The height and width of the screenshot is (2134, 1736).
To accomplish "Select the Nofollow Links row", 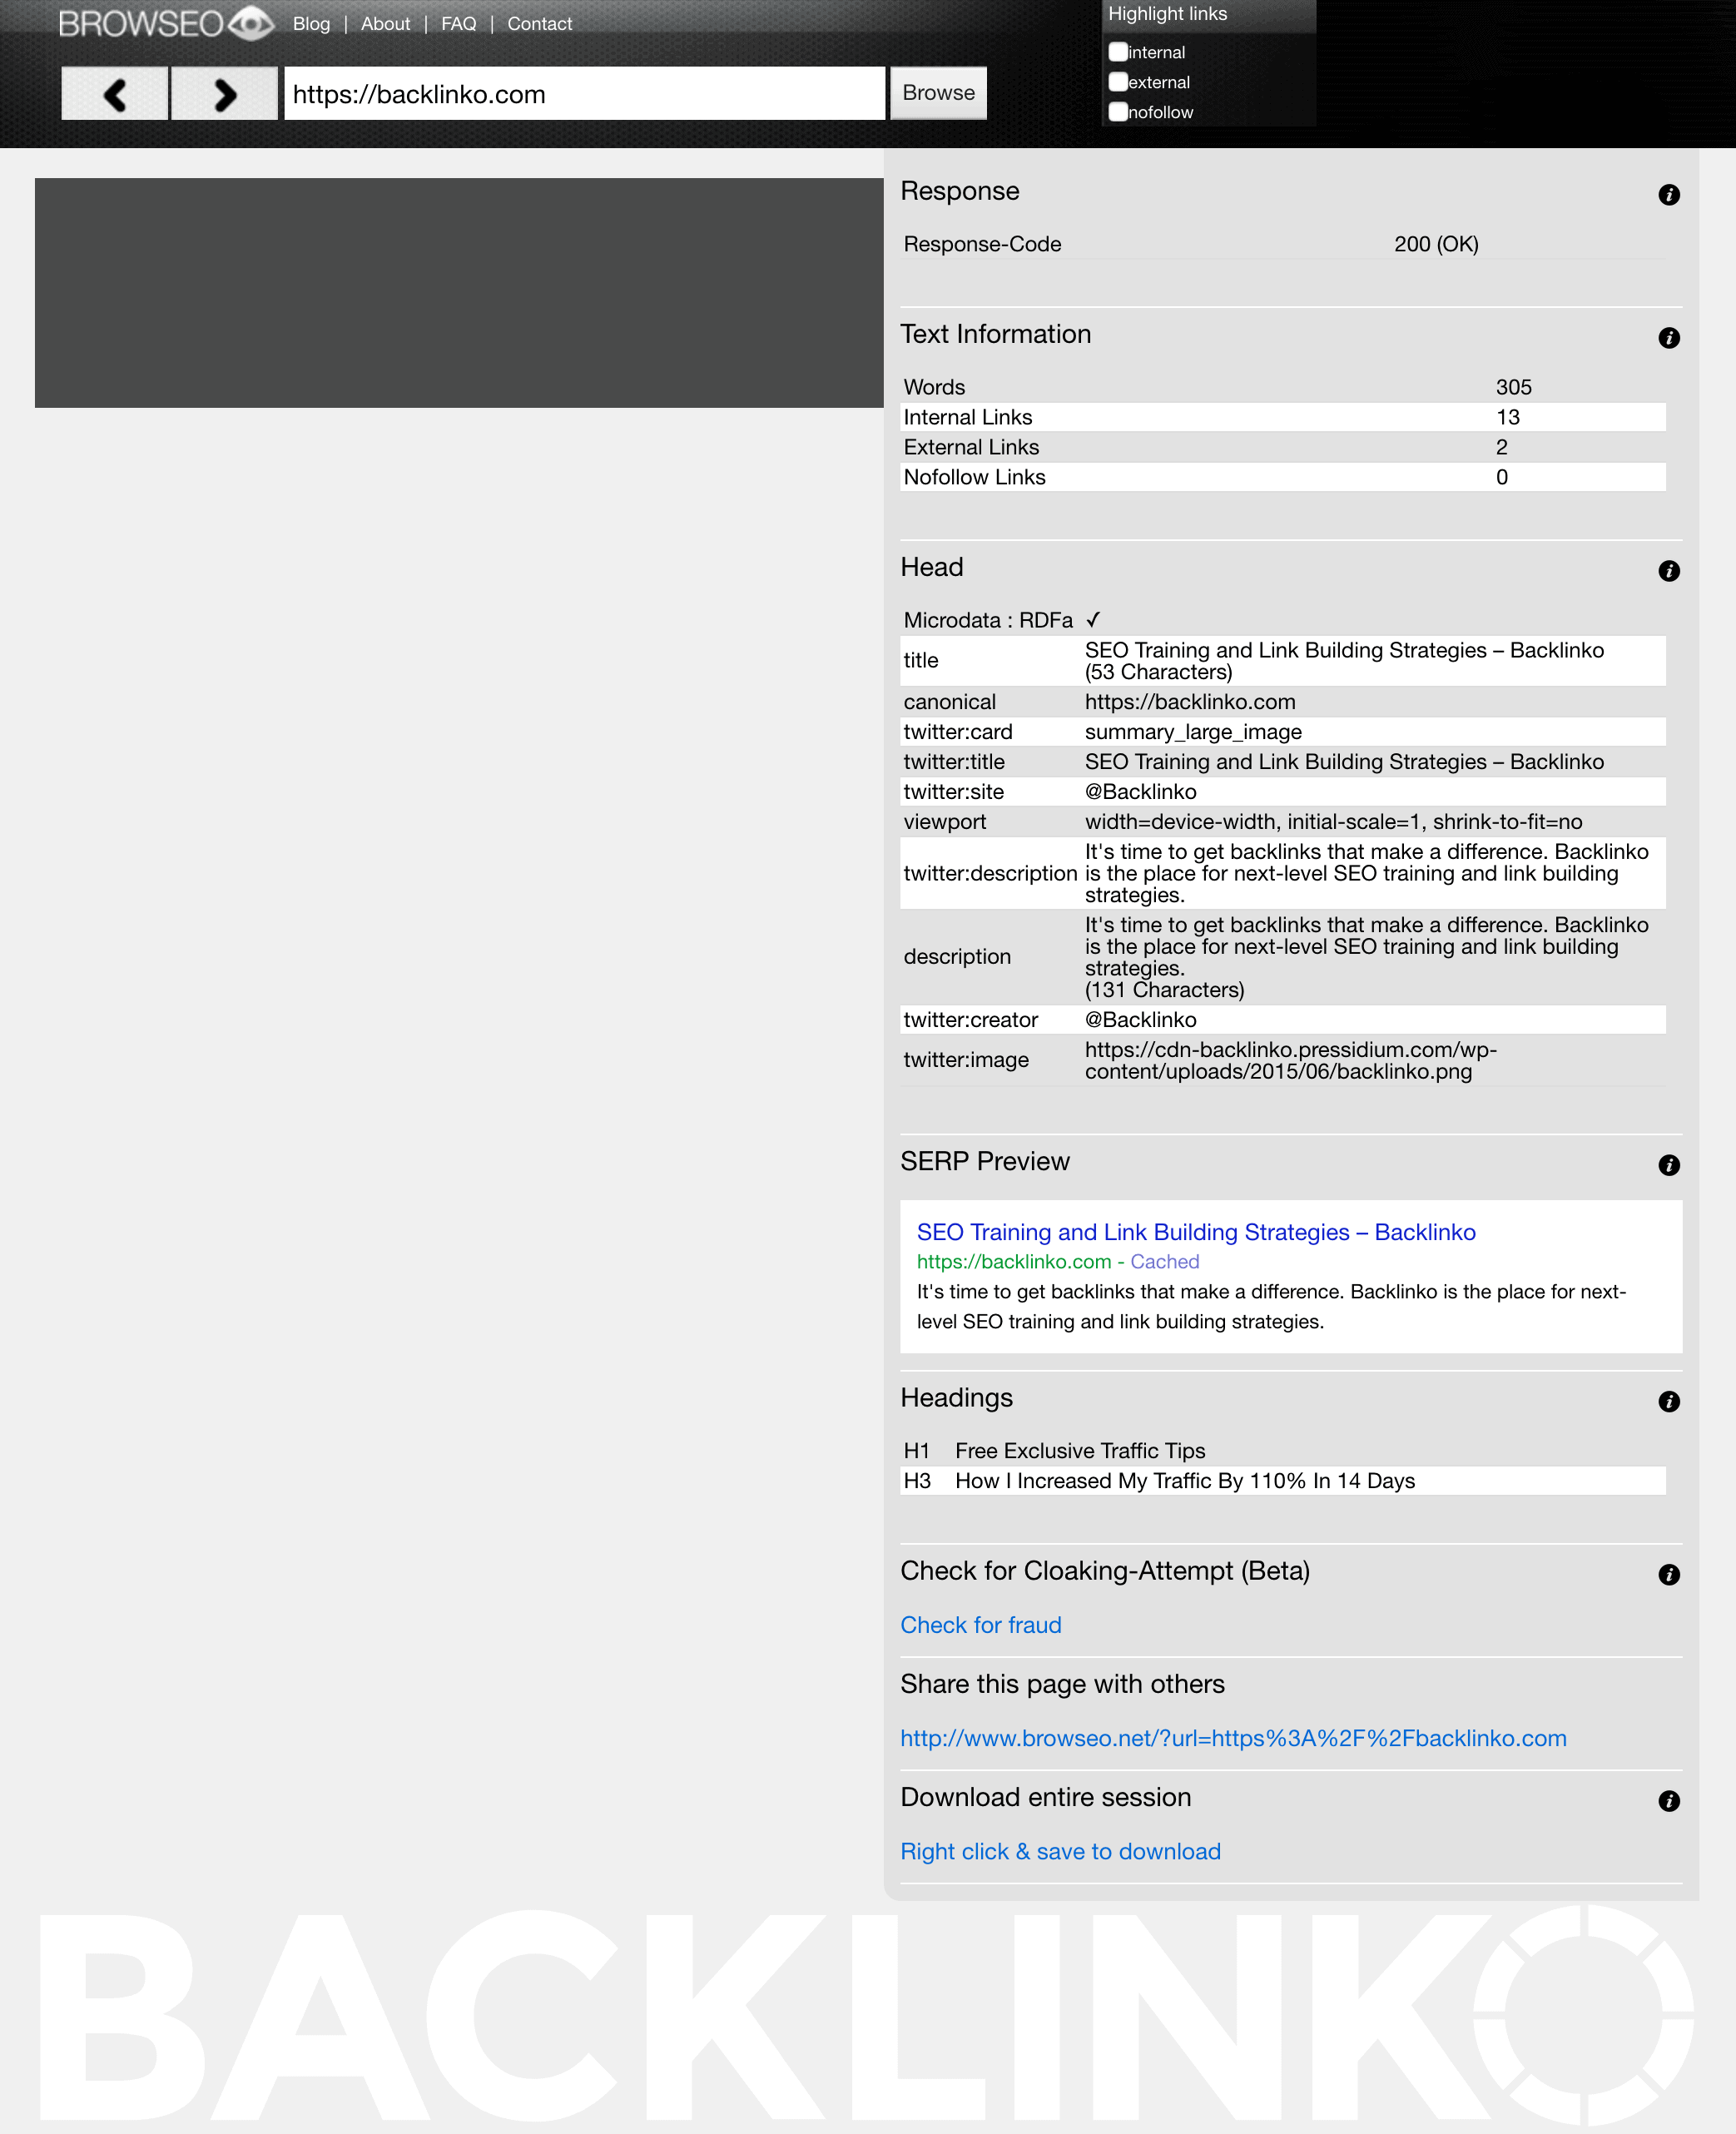I will [1282, 477].
